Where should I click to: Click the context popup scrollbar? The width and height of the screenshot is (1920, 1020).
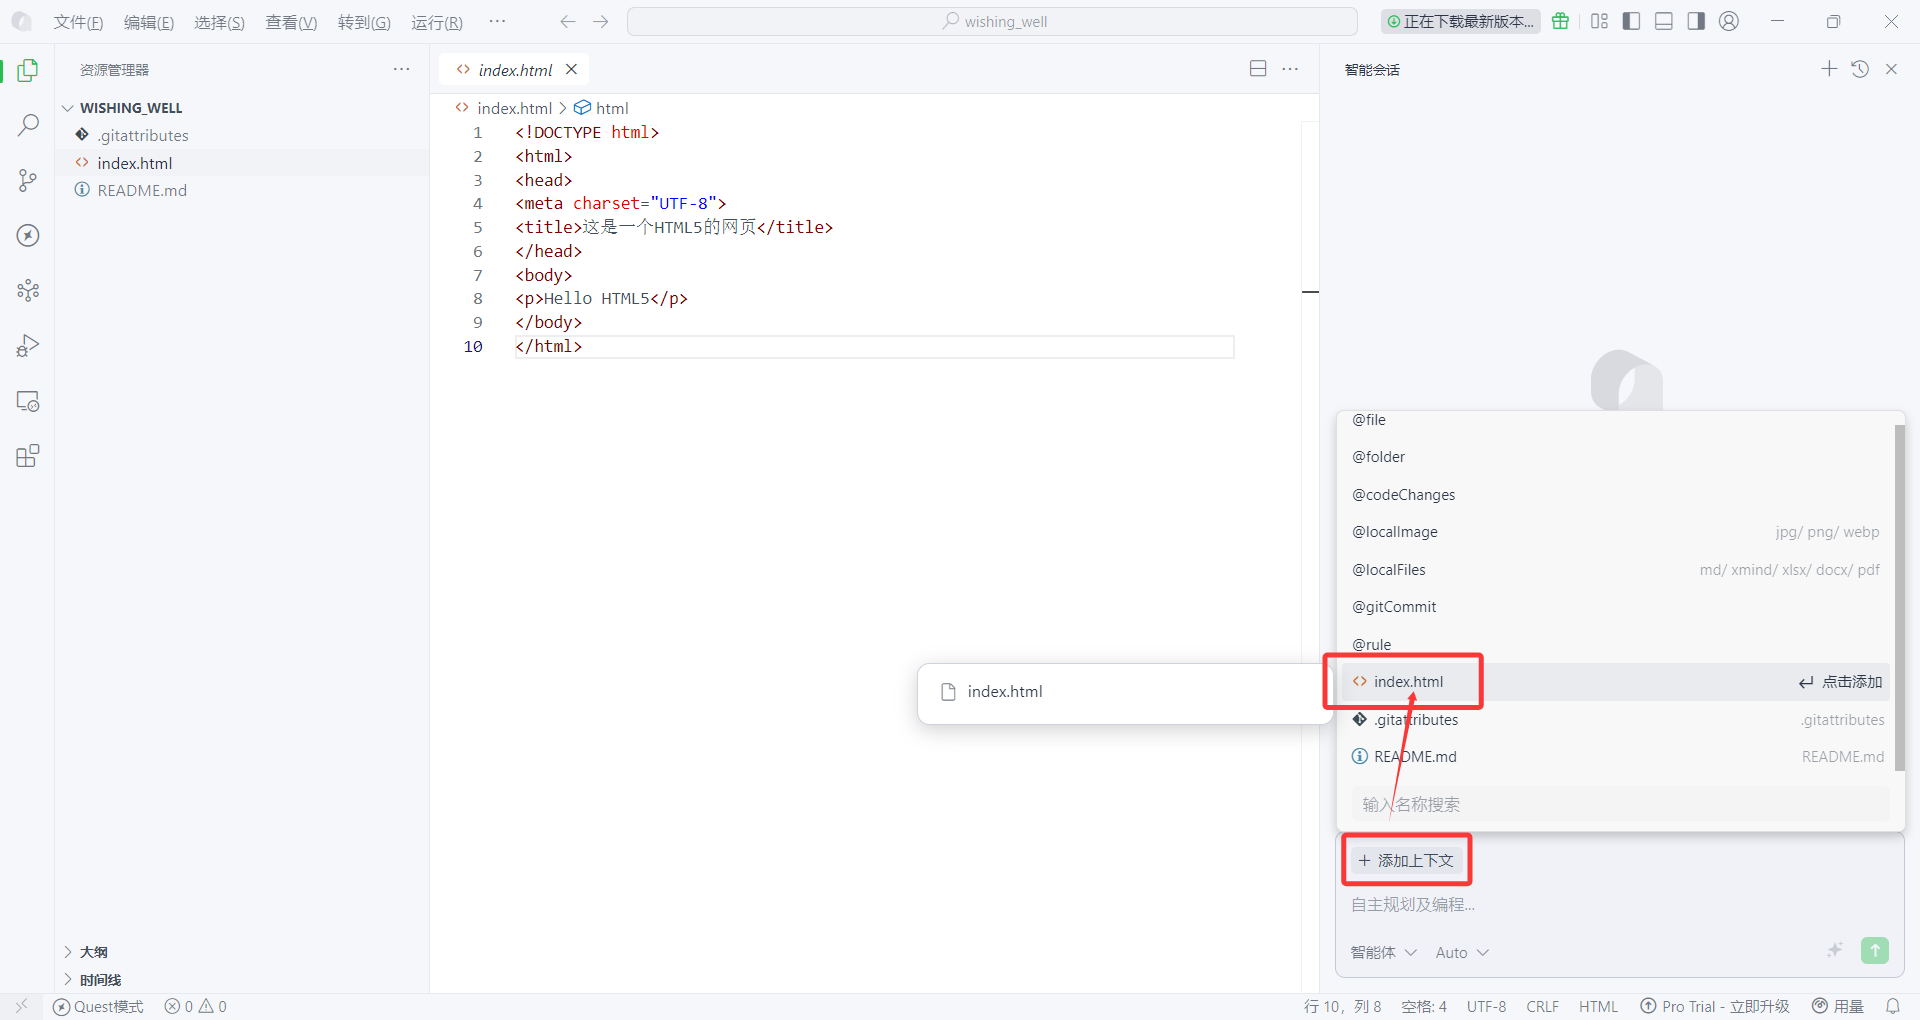click(1899, 597)
